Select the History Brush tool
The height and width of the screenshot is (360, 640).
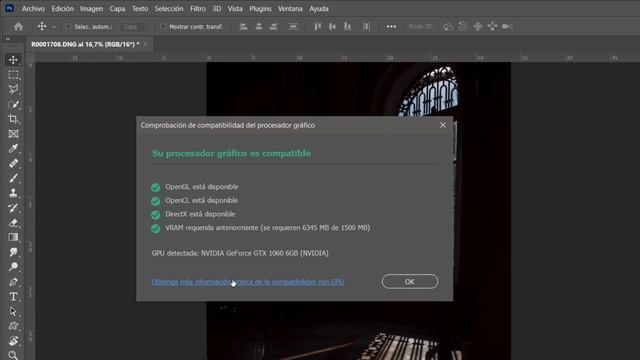(13, 208)
